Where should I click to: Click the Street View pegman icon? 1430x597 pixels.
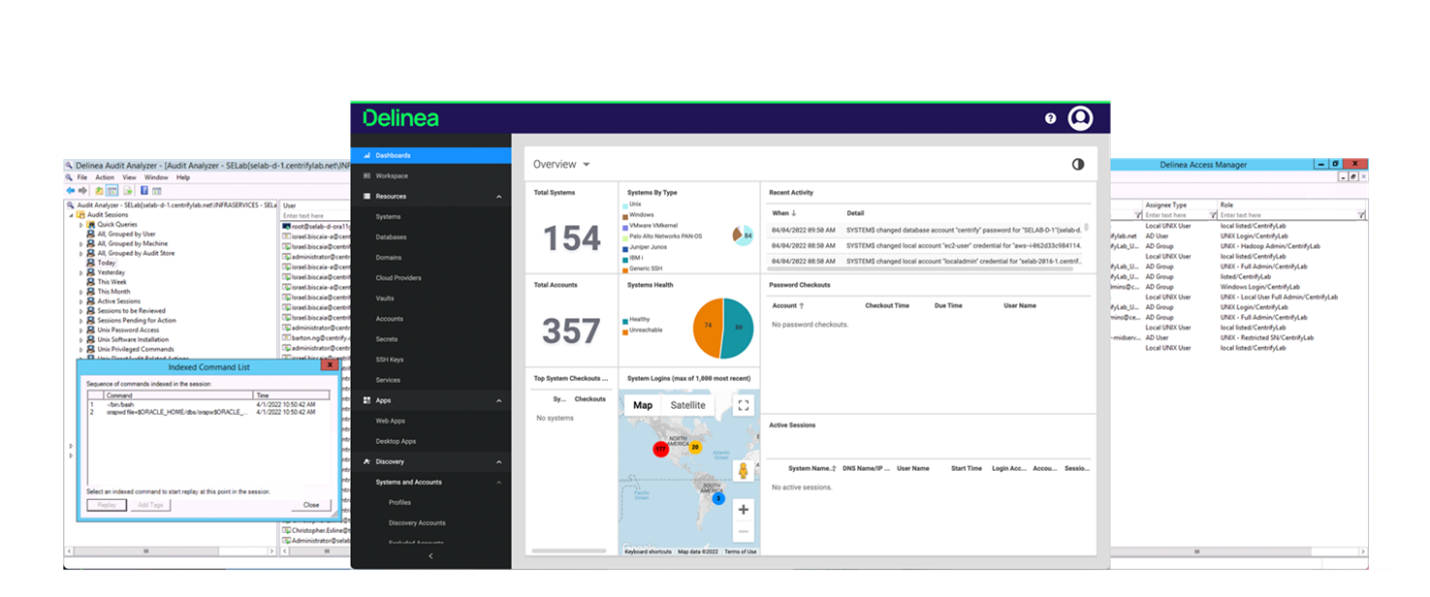pos(743,470)
